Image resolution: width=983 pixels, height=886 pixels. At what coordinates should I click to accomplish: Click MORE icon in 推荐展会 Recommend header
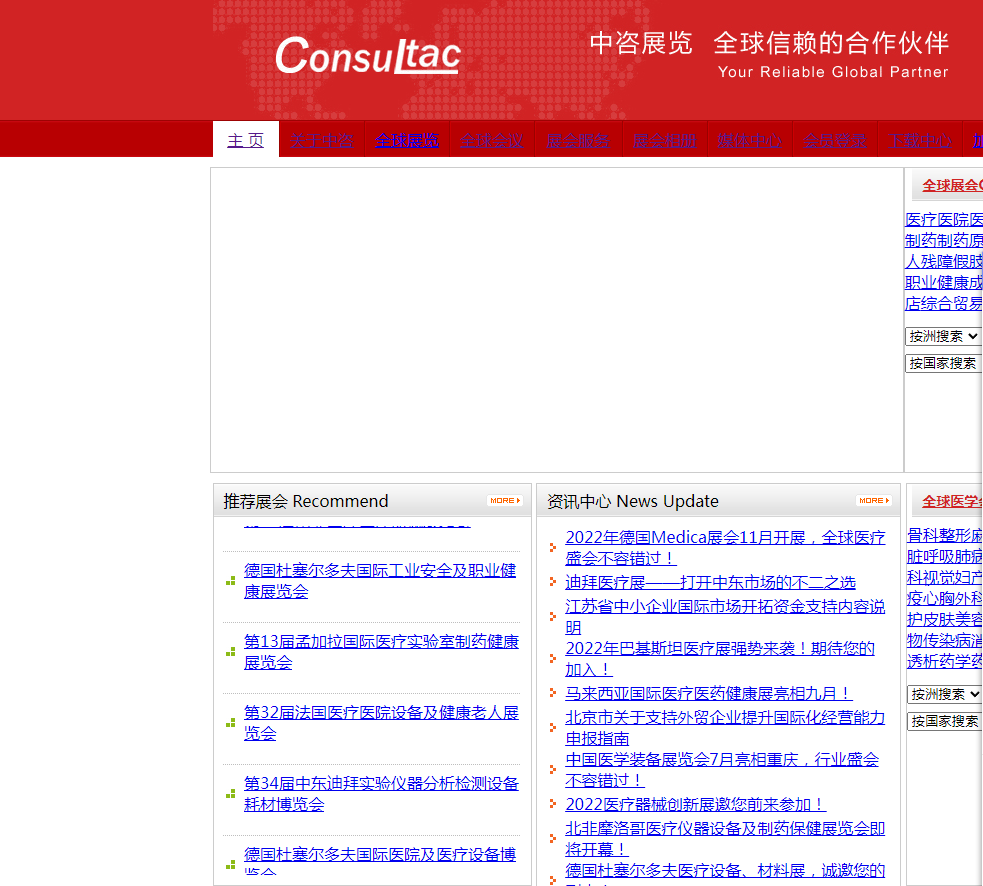505,500
